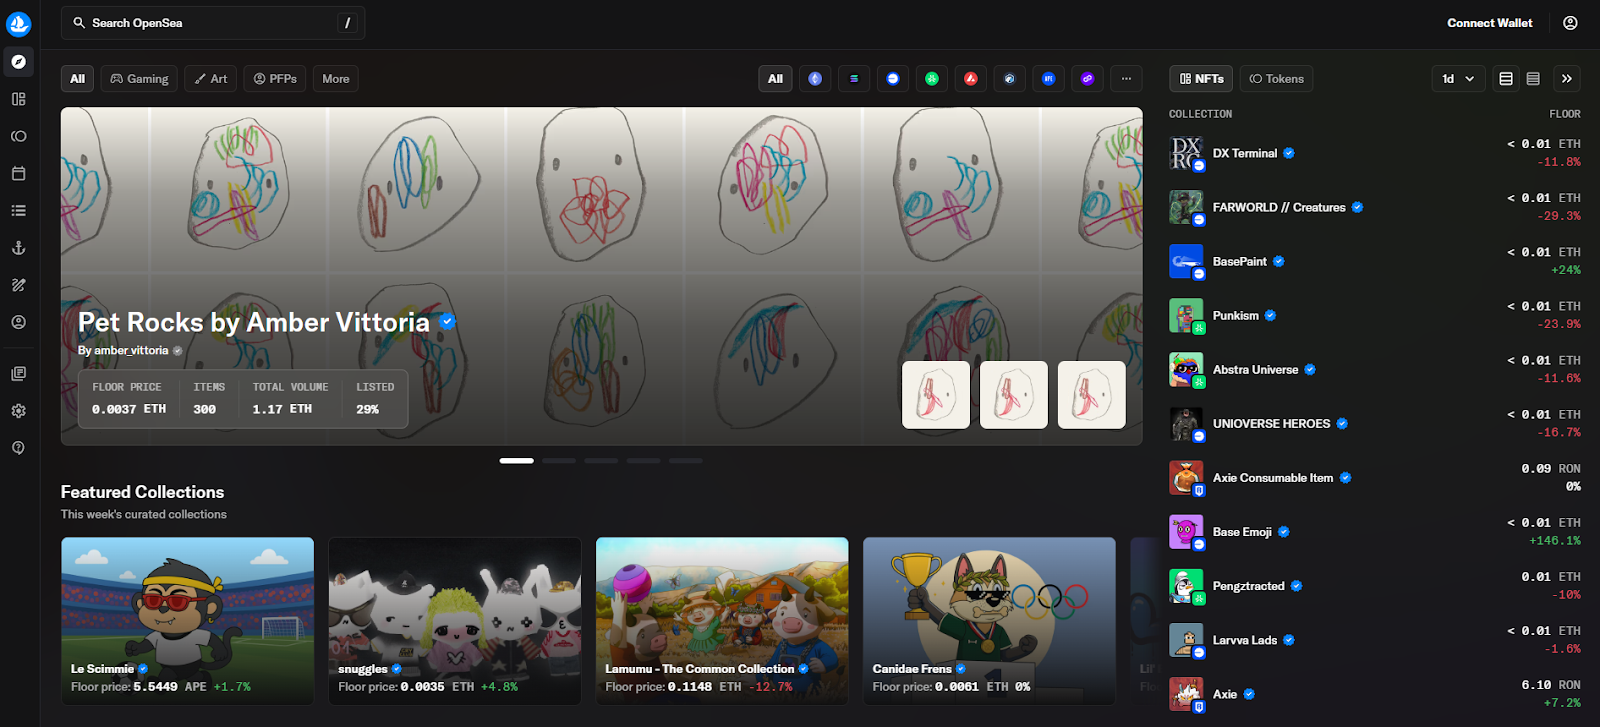Switch to compact table view icon
1600x727 pixels.
click(x=1533, y=79)
